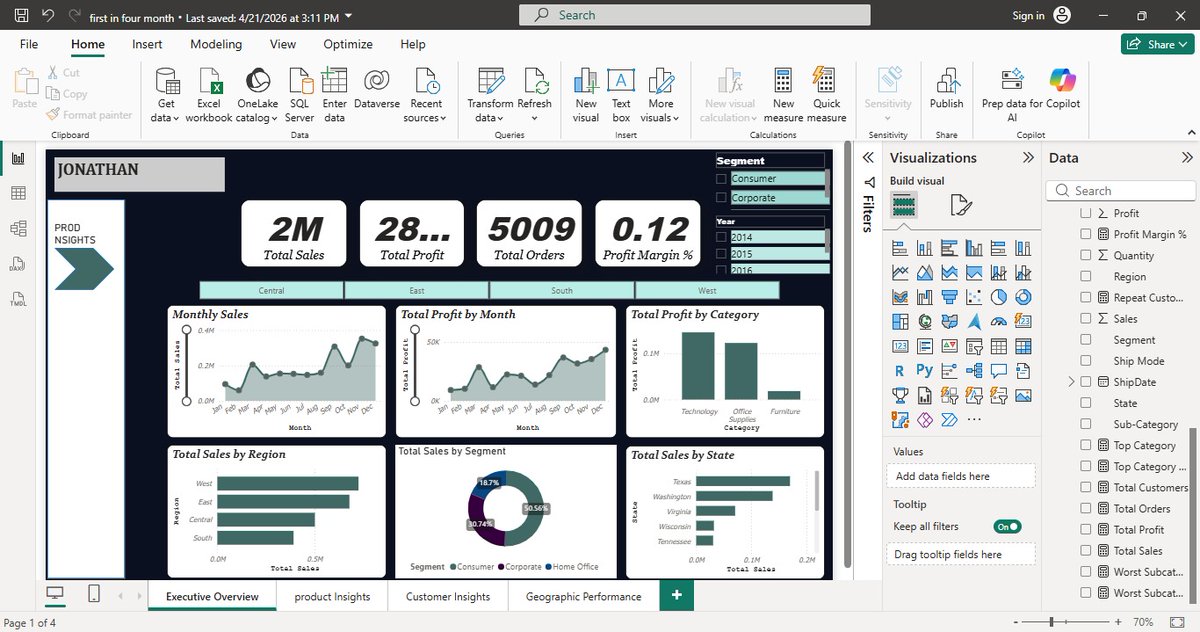The height and width of the screenshot is (632, 1200).
Task: Select the Pie chart visual type
Action: tap(999, 297)
